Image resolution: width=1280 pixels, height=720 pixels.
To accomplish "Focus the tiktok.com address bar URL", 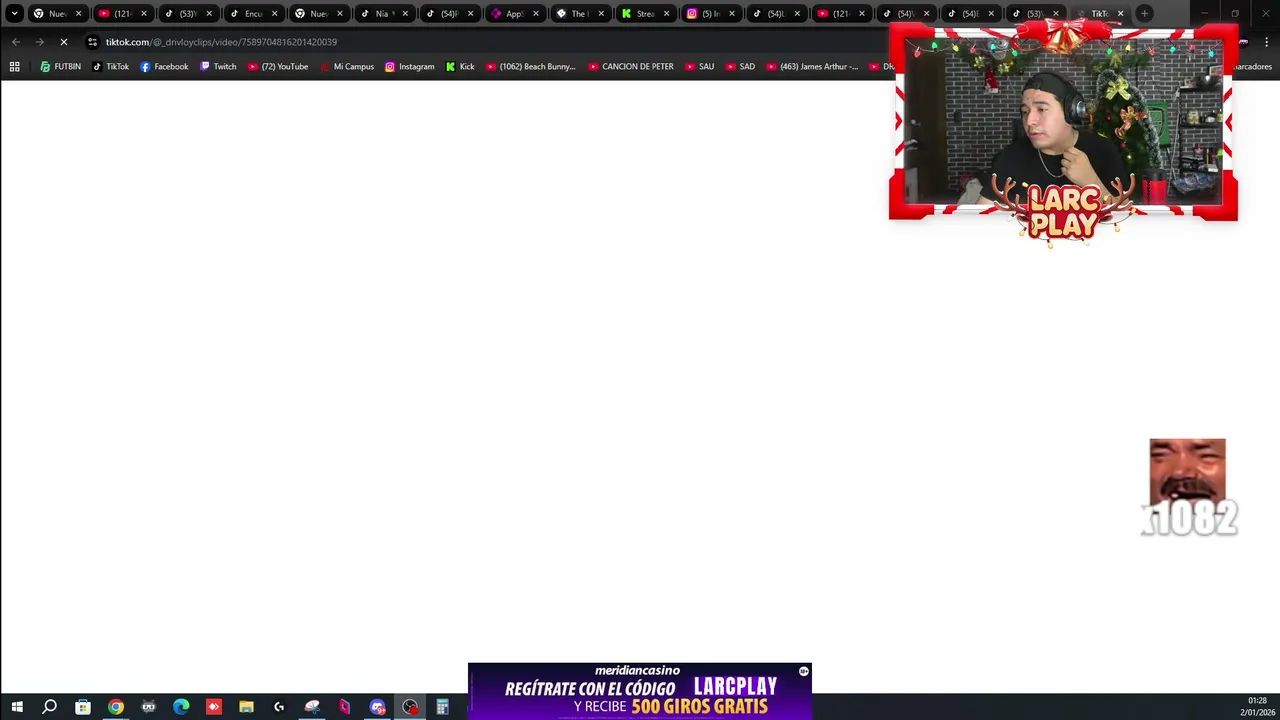I will click(x=221, y=42).
